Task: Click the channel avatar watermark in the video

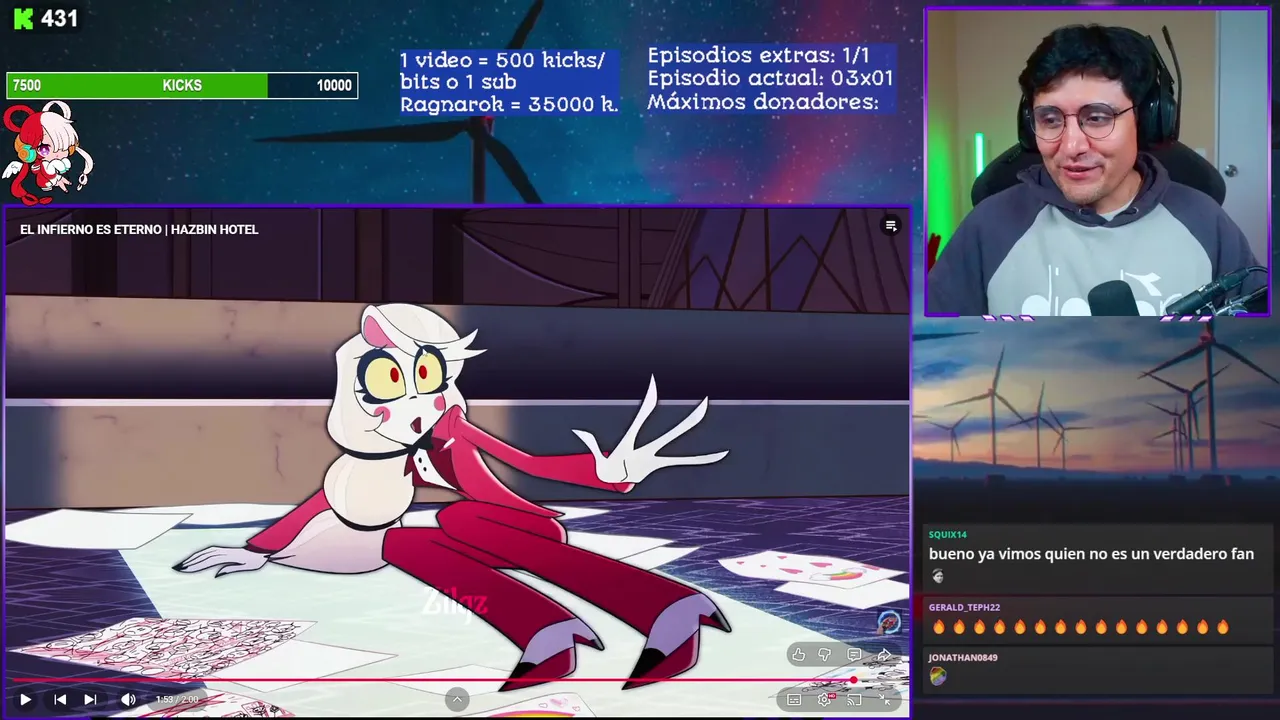Action: (x=889, y=623)
